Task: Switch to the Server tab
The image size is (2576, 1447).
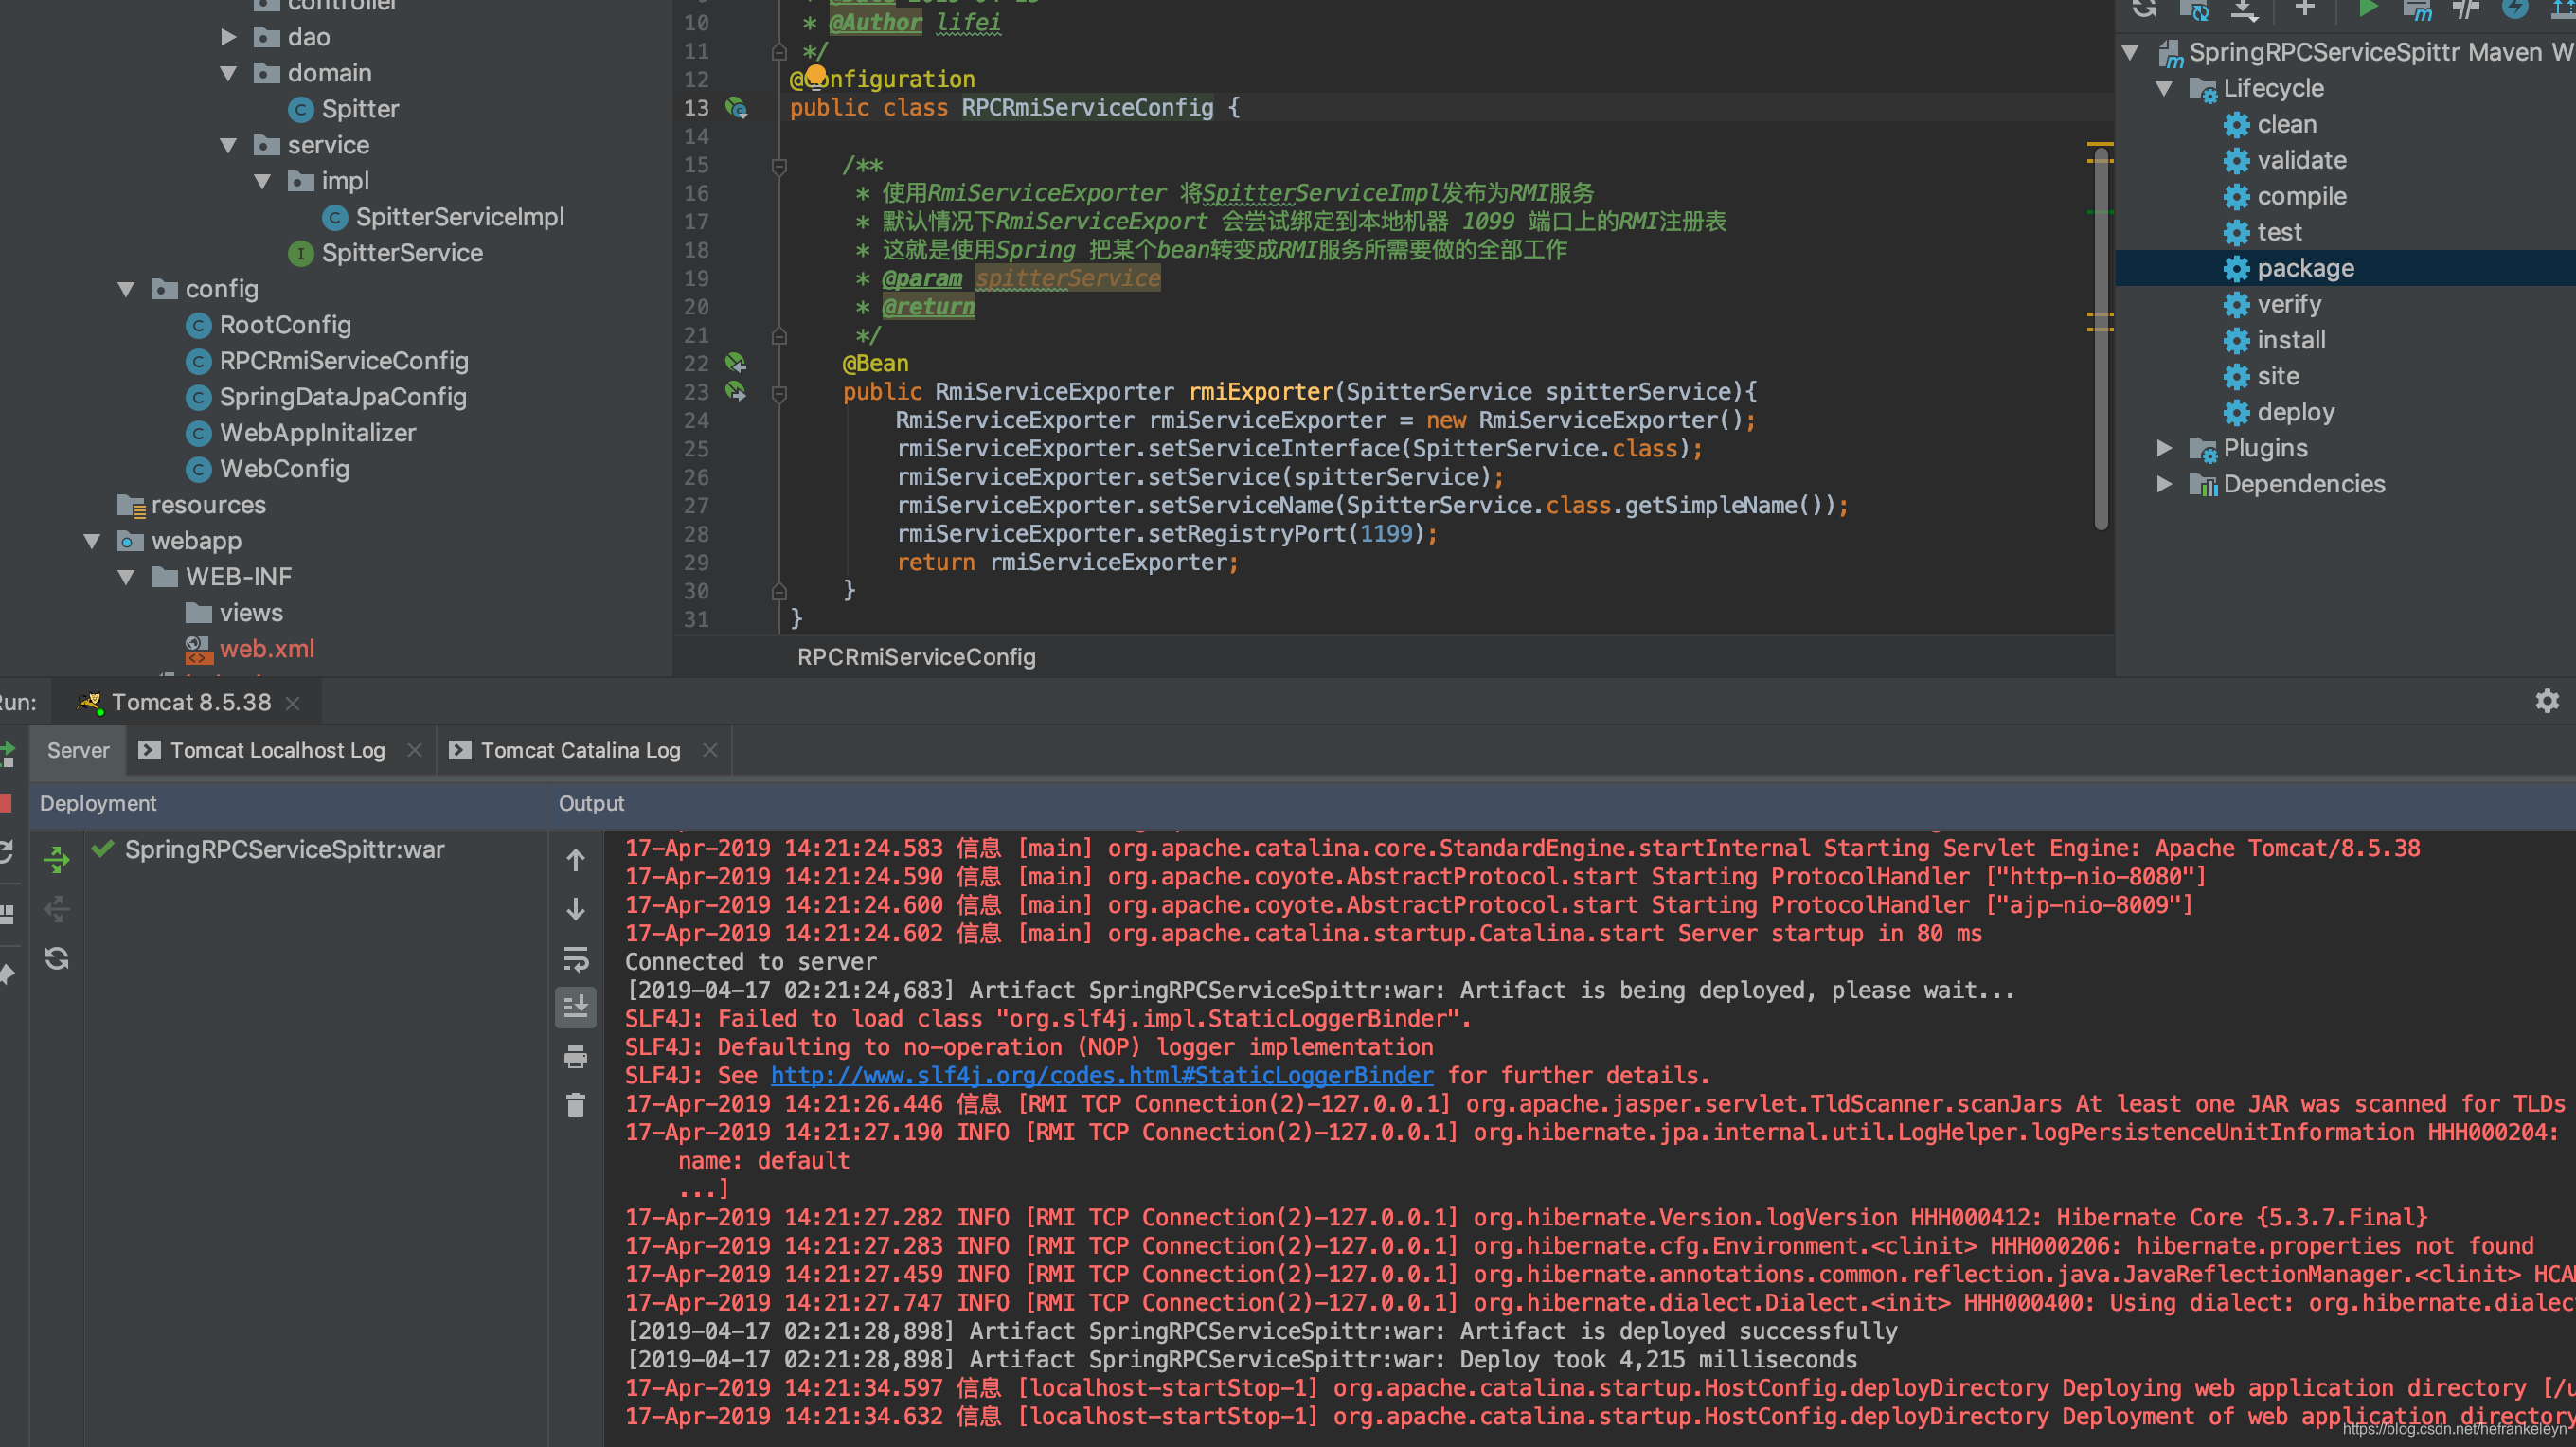Action: pos(78,750)
